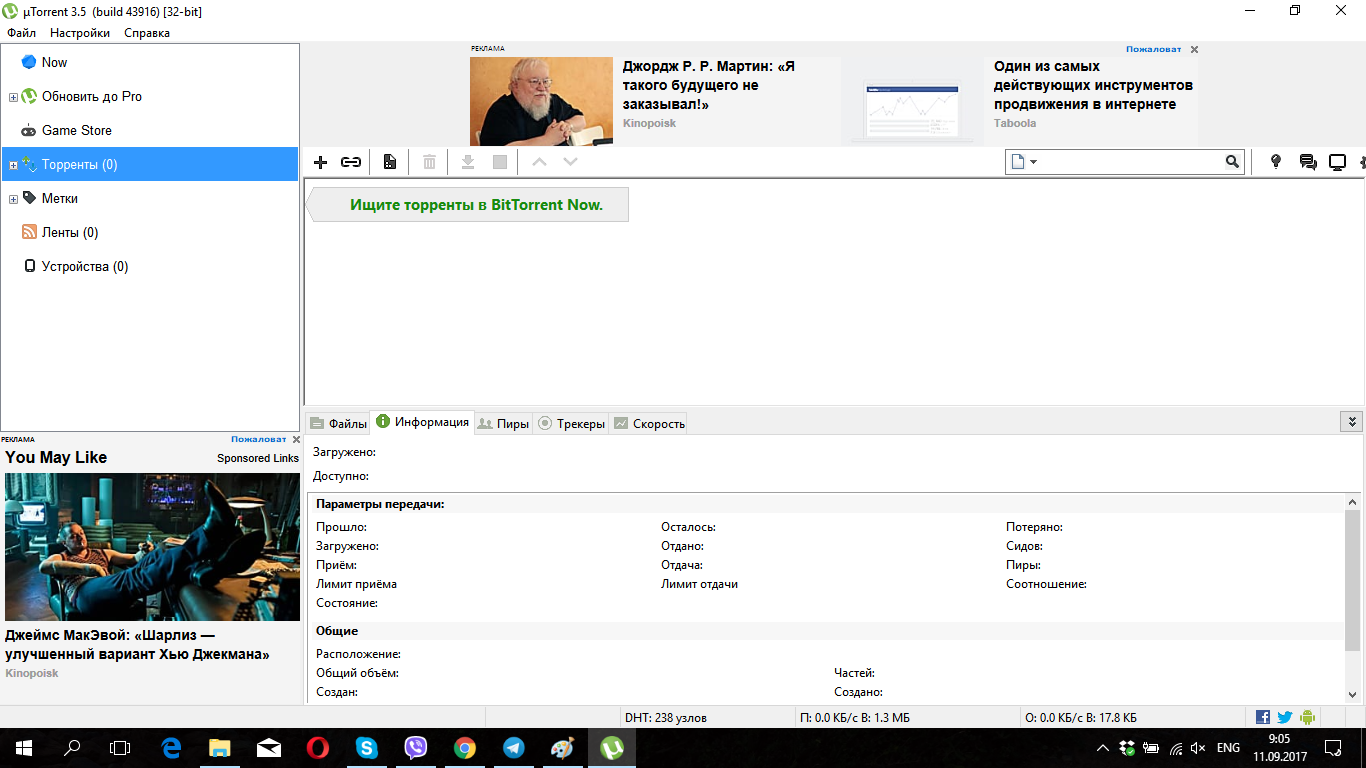Switch to the Файлы tab
This screenshot has height=768, width=1366.
338,423
